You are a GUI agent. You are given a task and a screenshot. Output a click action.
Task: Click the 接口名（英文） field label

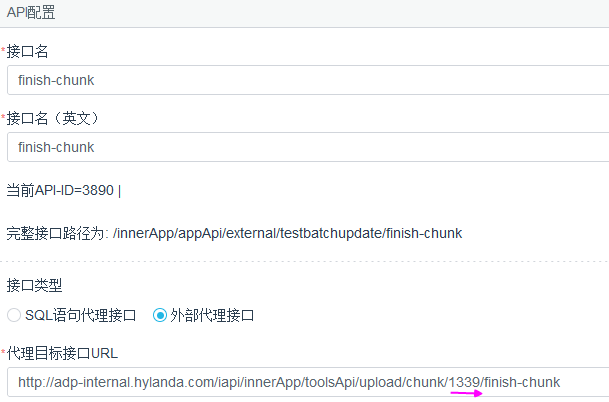[x=52, y=117]
